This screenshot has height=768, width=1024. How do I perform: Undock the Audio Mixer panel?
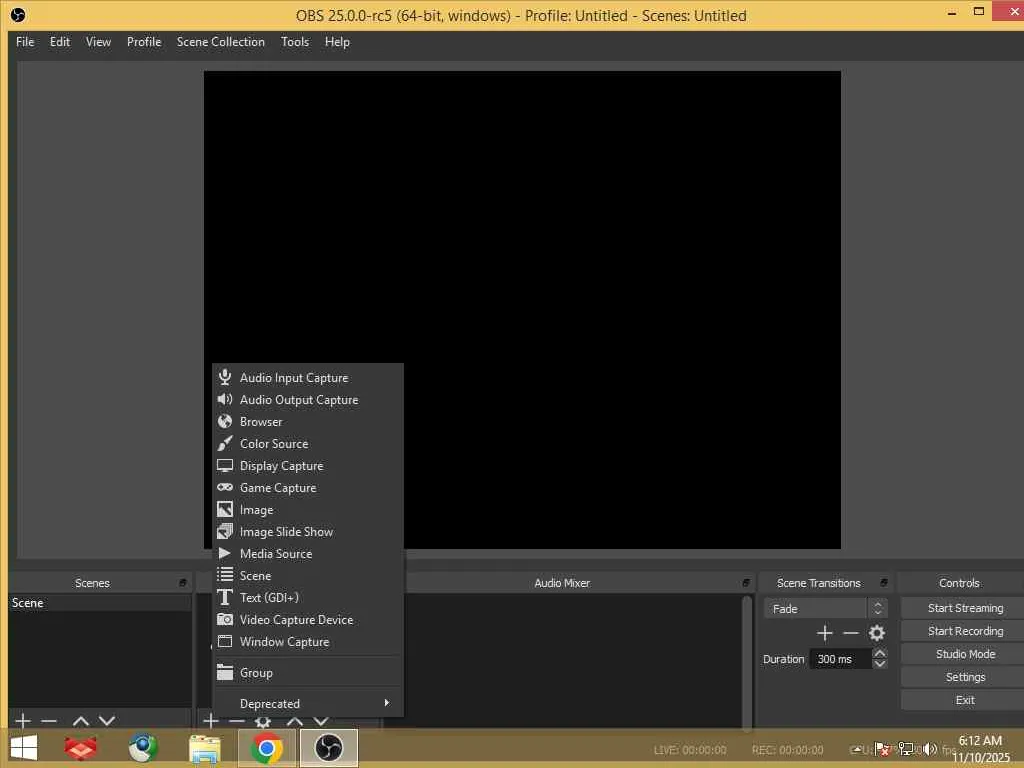coord(746,583)
